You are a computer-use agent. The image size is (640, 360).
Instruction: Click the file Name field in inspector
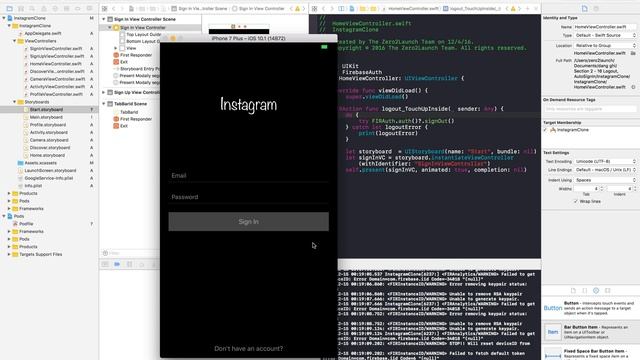tap(605, 27)
